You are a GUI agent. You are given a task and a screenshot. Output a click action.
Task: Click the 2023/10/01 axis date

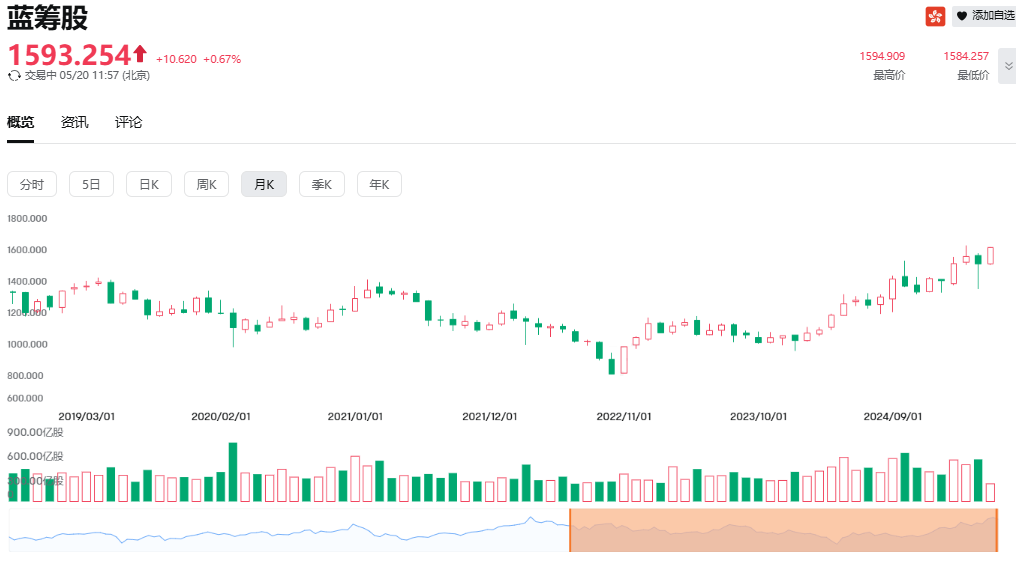point(759,417)
